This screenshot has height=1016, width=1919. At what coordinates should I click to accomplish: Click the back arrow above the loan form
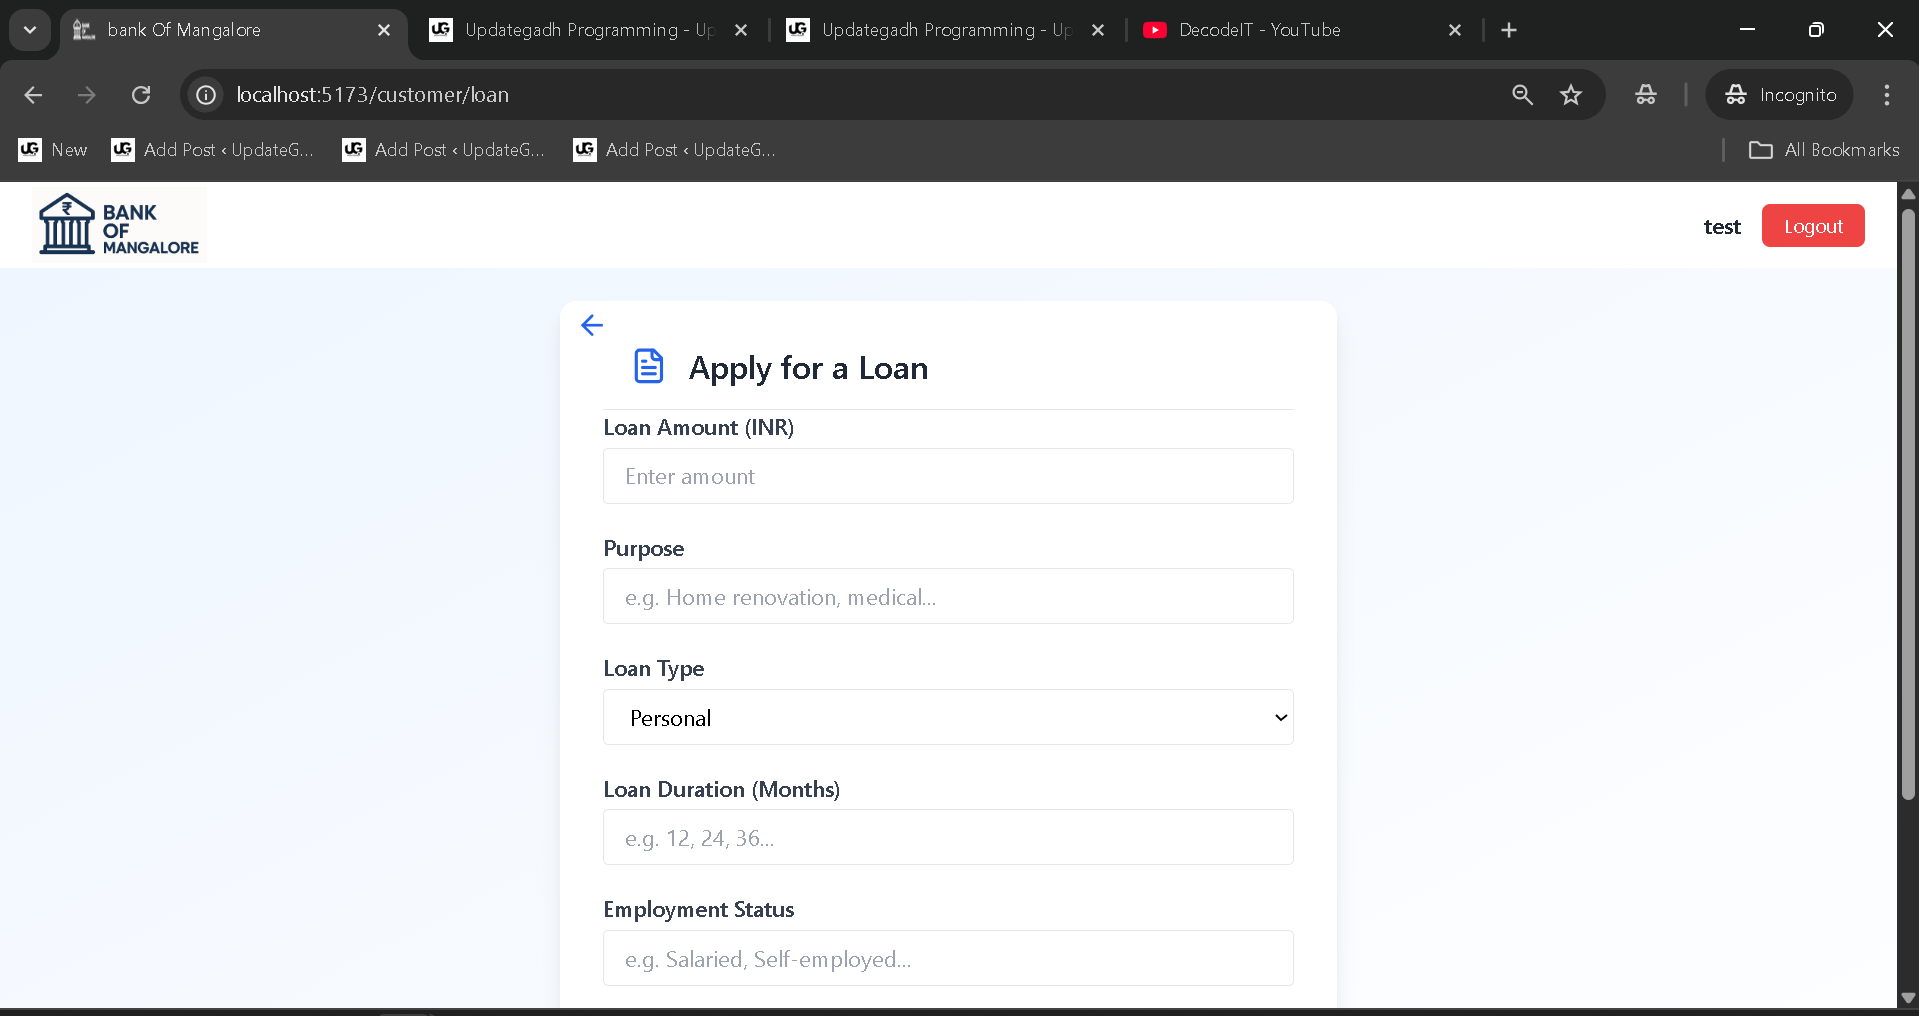pyautogui.click(x=592, y=325)
